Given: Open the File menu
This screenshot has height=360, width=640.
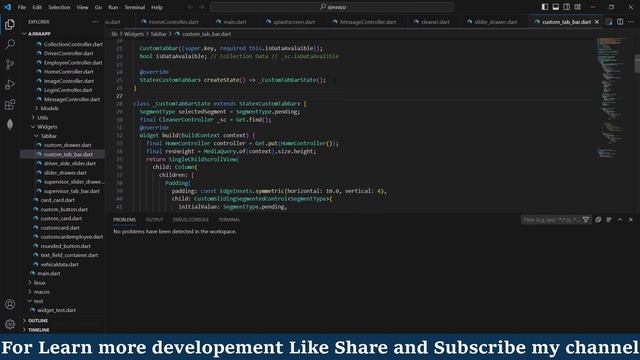Looking at the screenshot, I should (x=22, y=7).
